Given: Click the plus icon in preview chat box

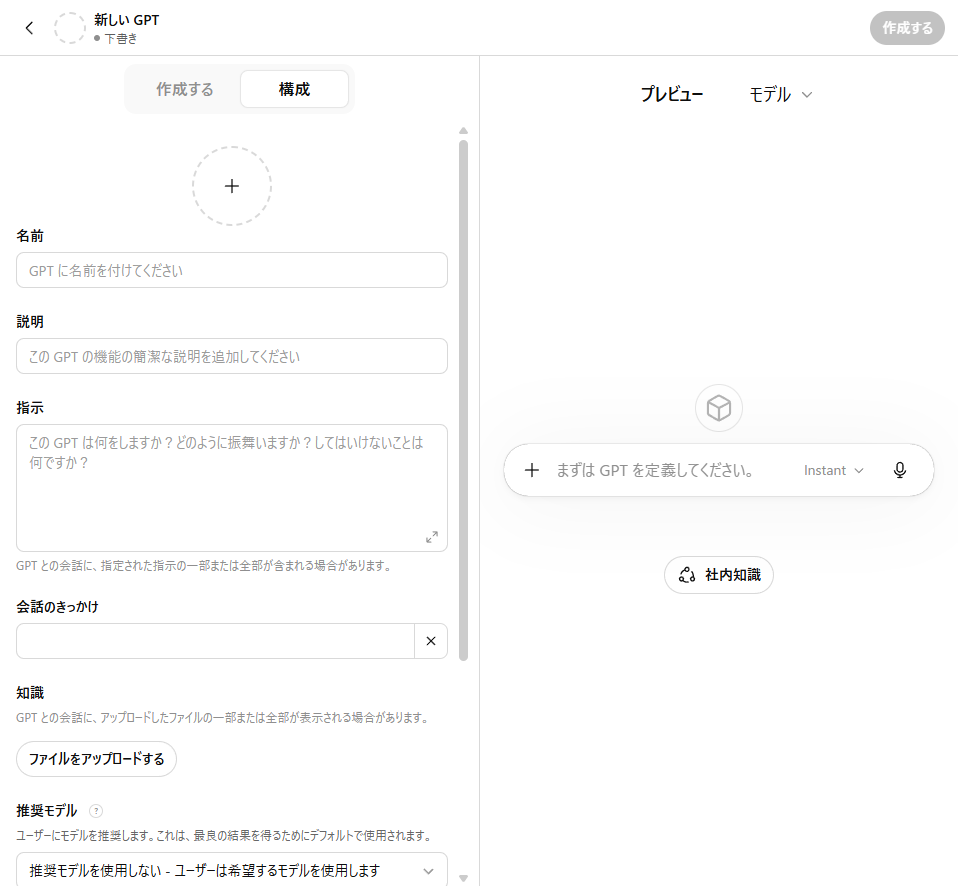Looking at the screenshot, I should tap(532, 470).
